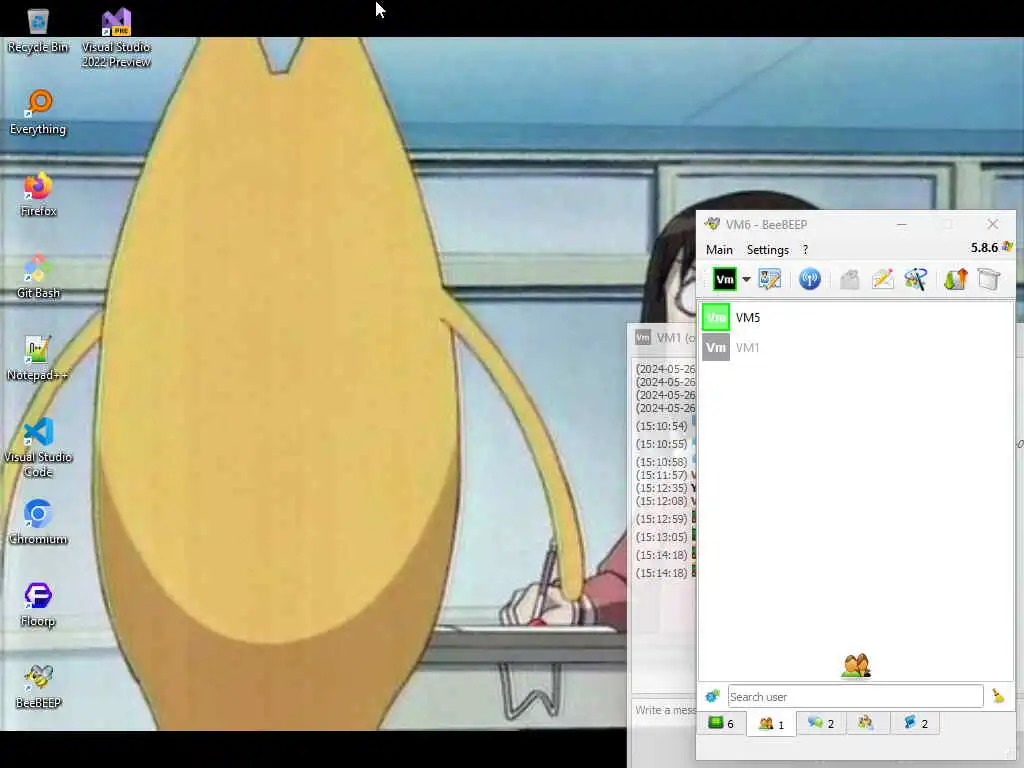Click the 5.8.6 version label
The width and height of the screenshot is (1024, 768).
(984, 248)
